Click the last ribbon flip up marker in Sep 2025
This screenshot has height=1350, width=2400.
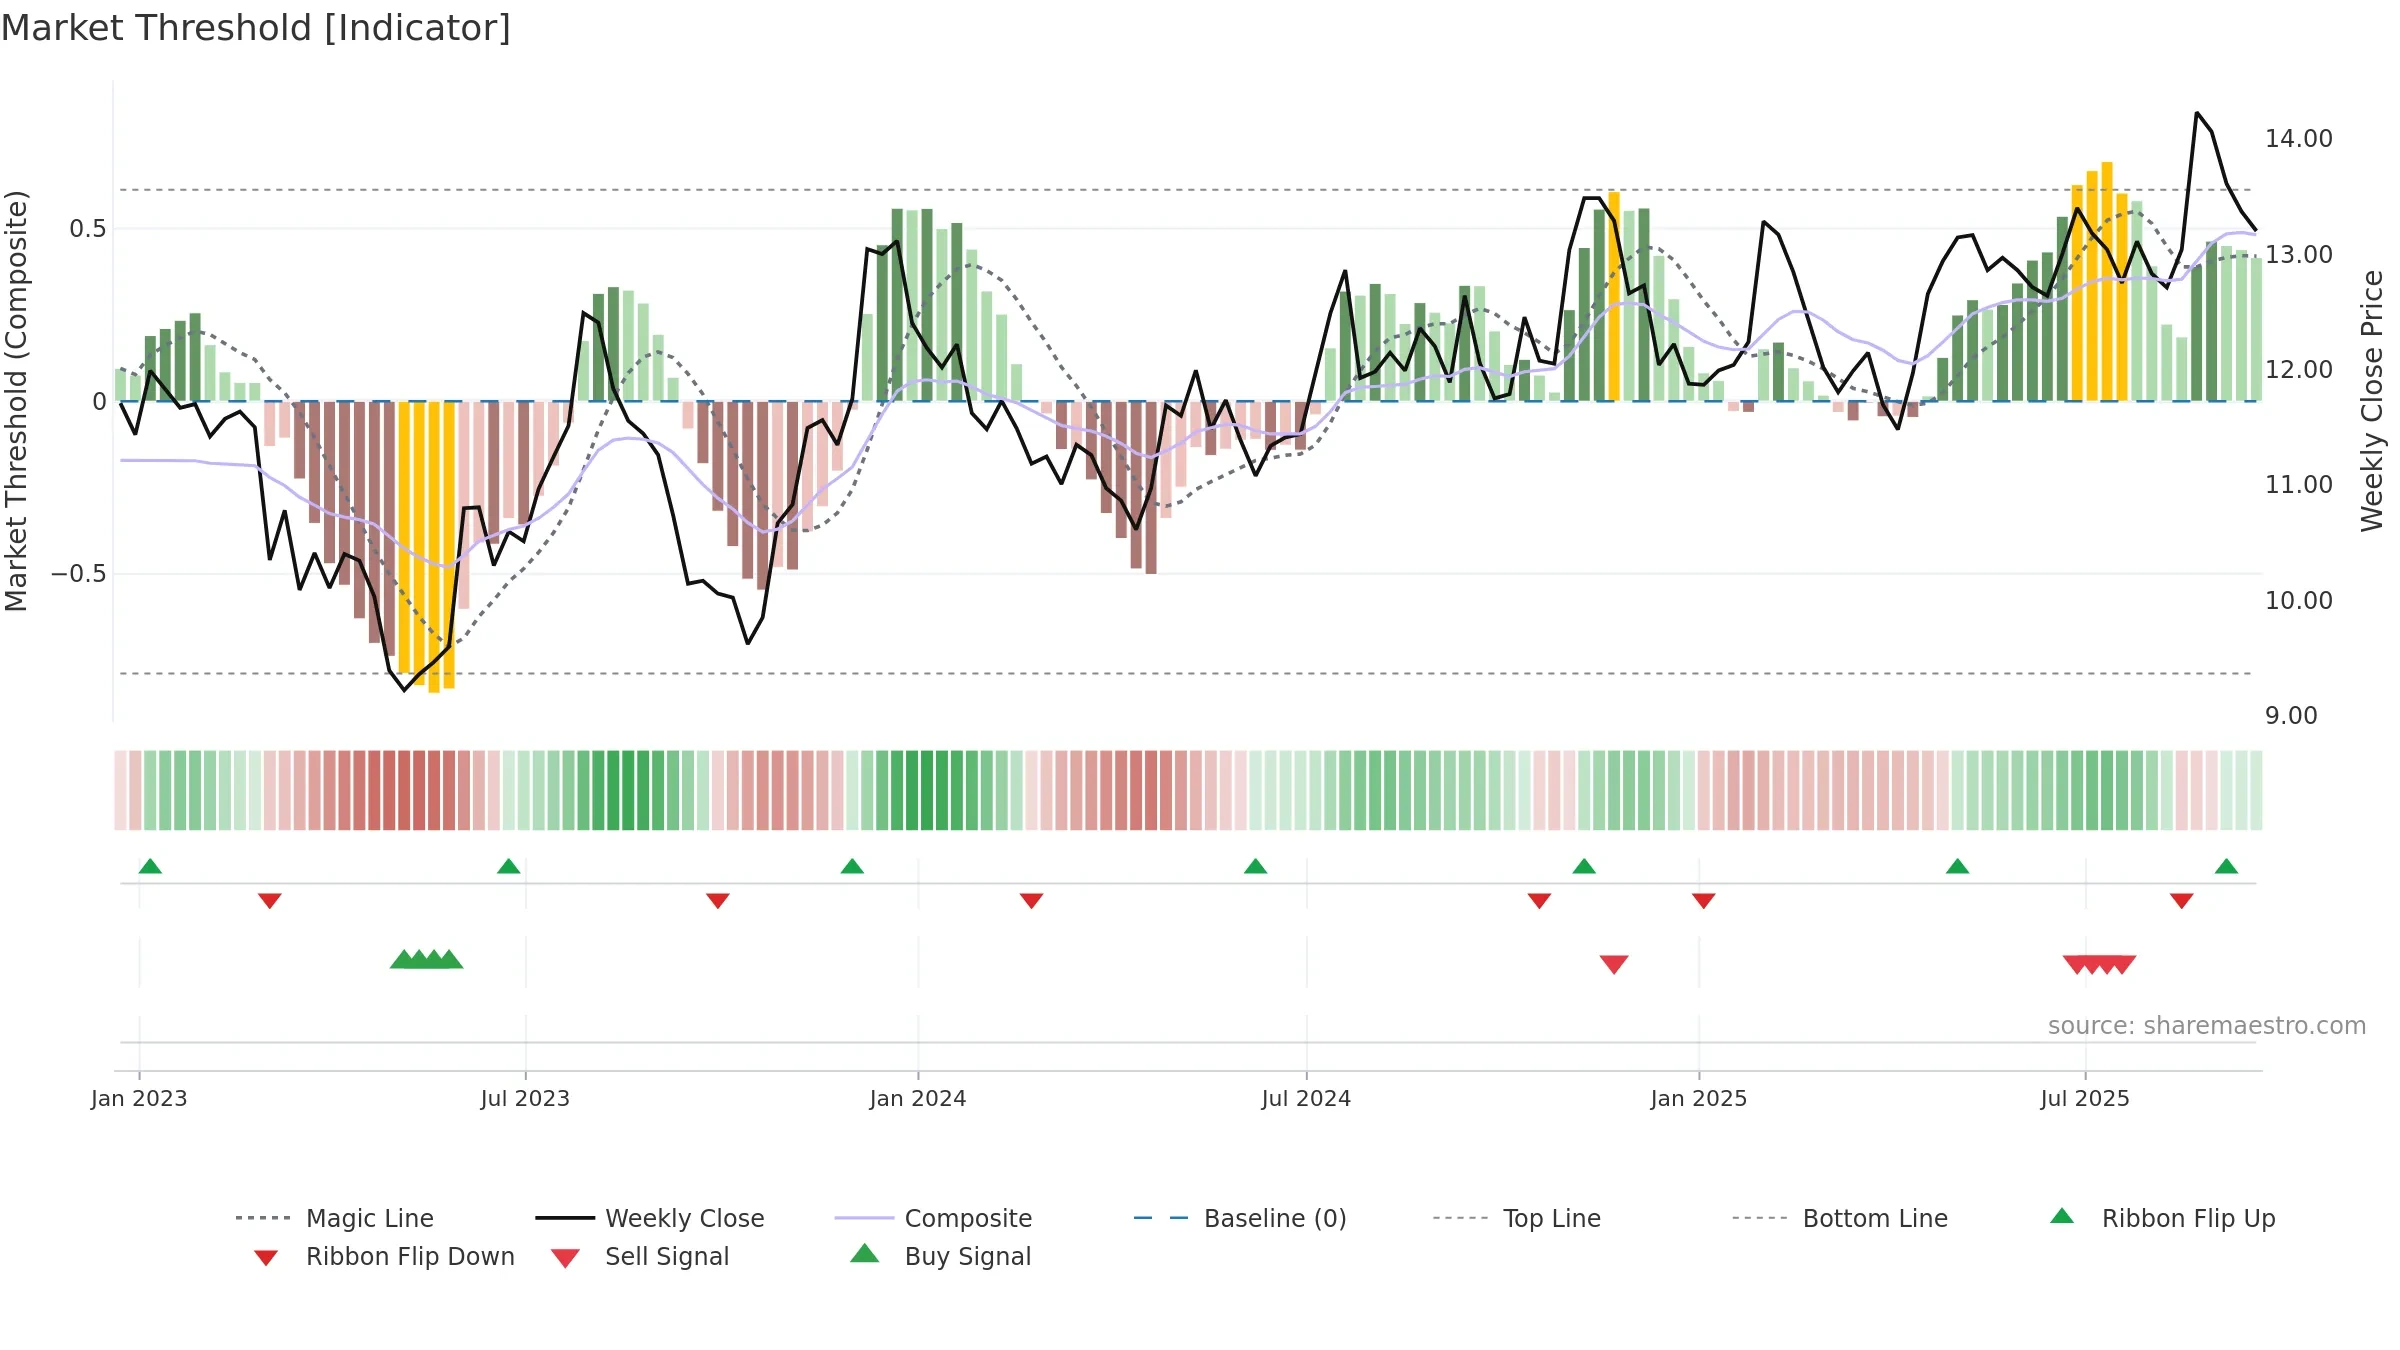click(x=2226, y=866)
